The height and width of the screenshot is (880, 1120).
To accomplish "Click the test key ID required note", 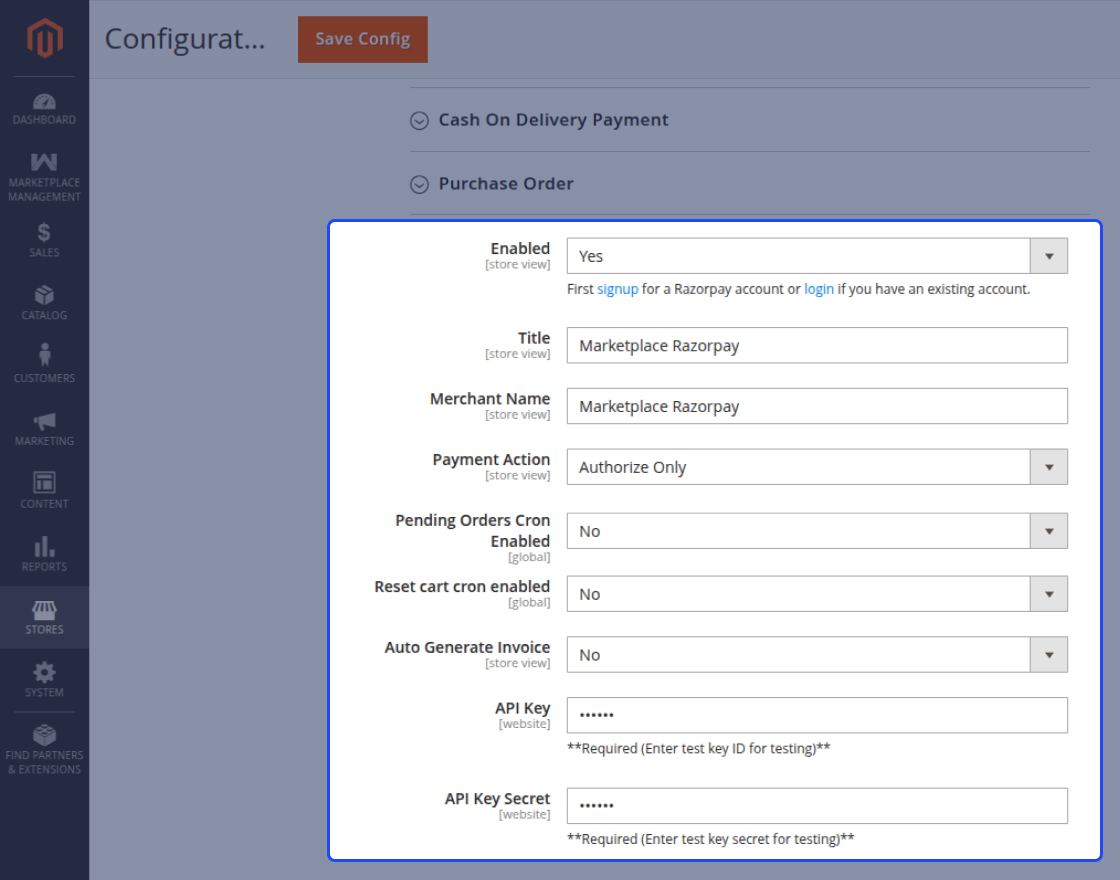I will pos(699,749).
